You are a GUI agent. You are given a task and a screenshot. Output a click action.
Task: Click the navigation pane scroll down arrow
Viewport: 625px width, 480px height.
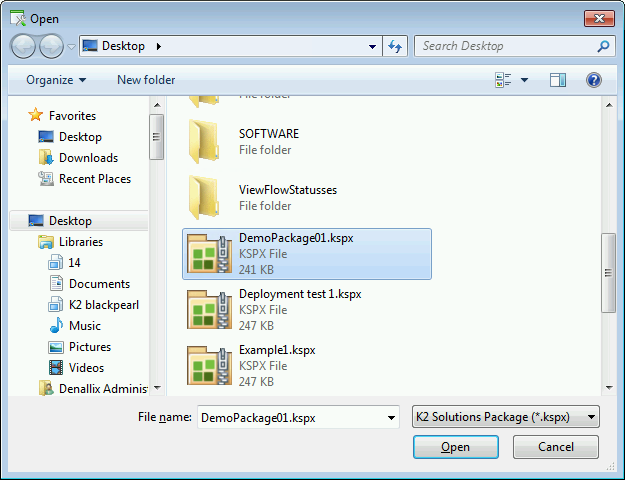pos(157,388)
